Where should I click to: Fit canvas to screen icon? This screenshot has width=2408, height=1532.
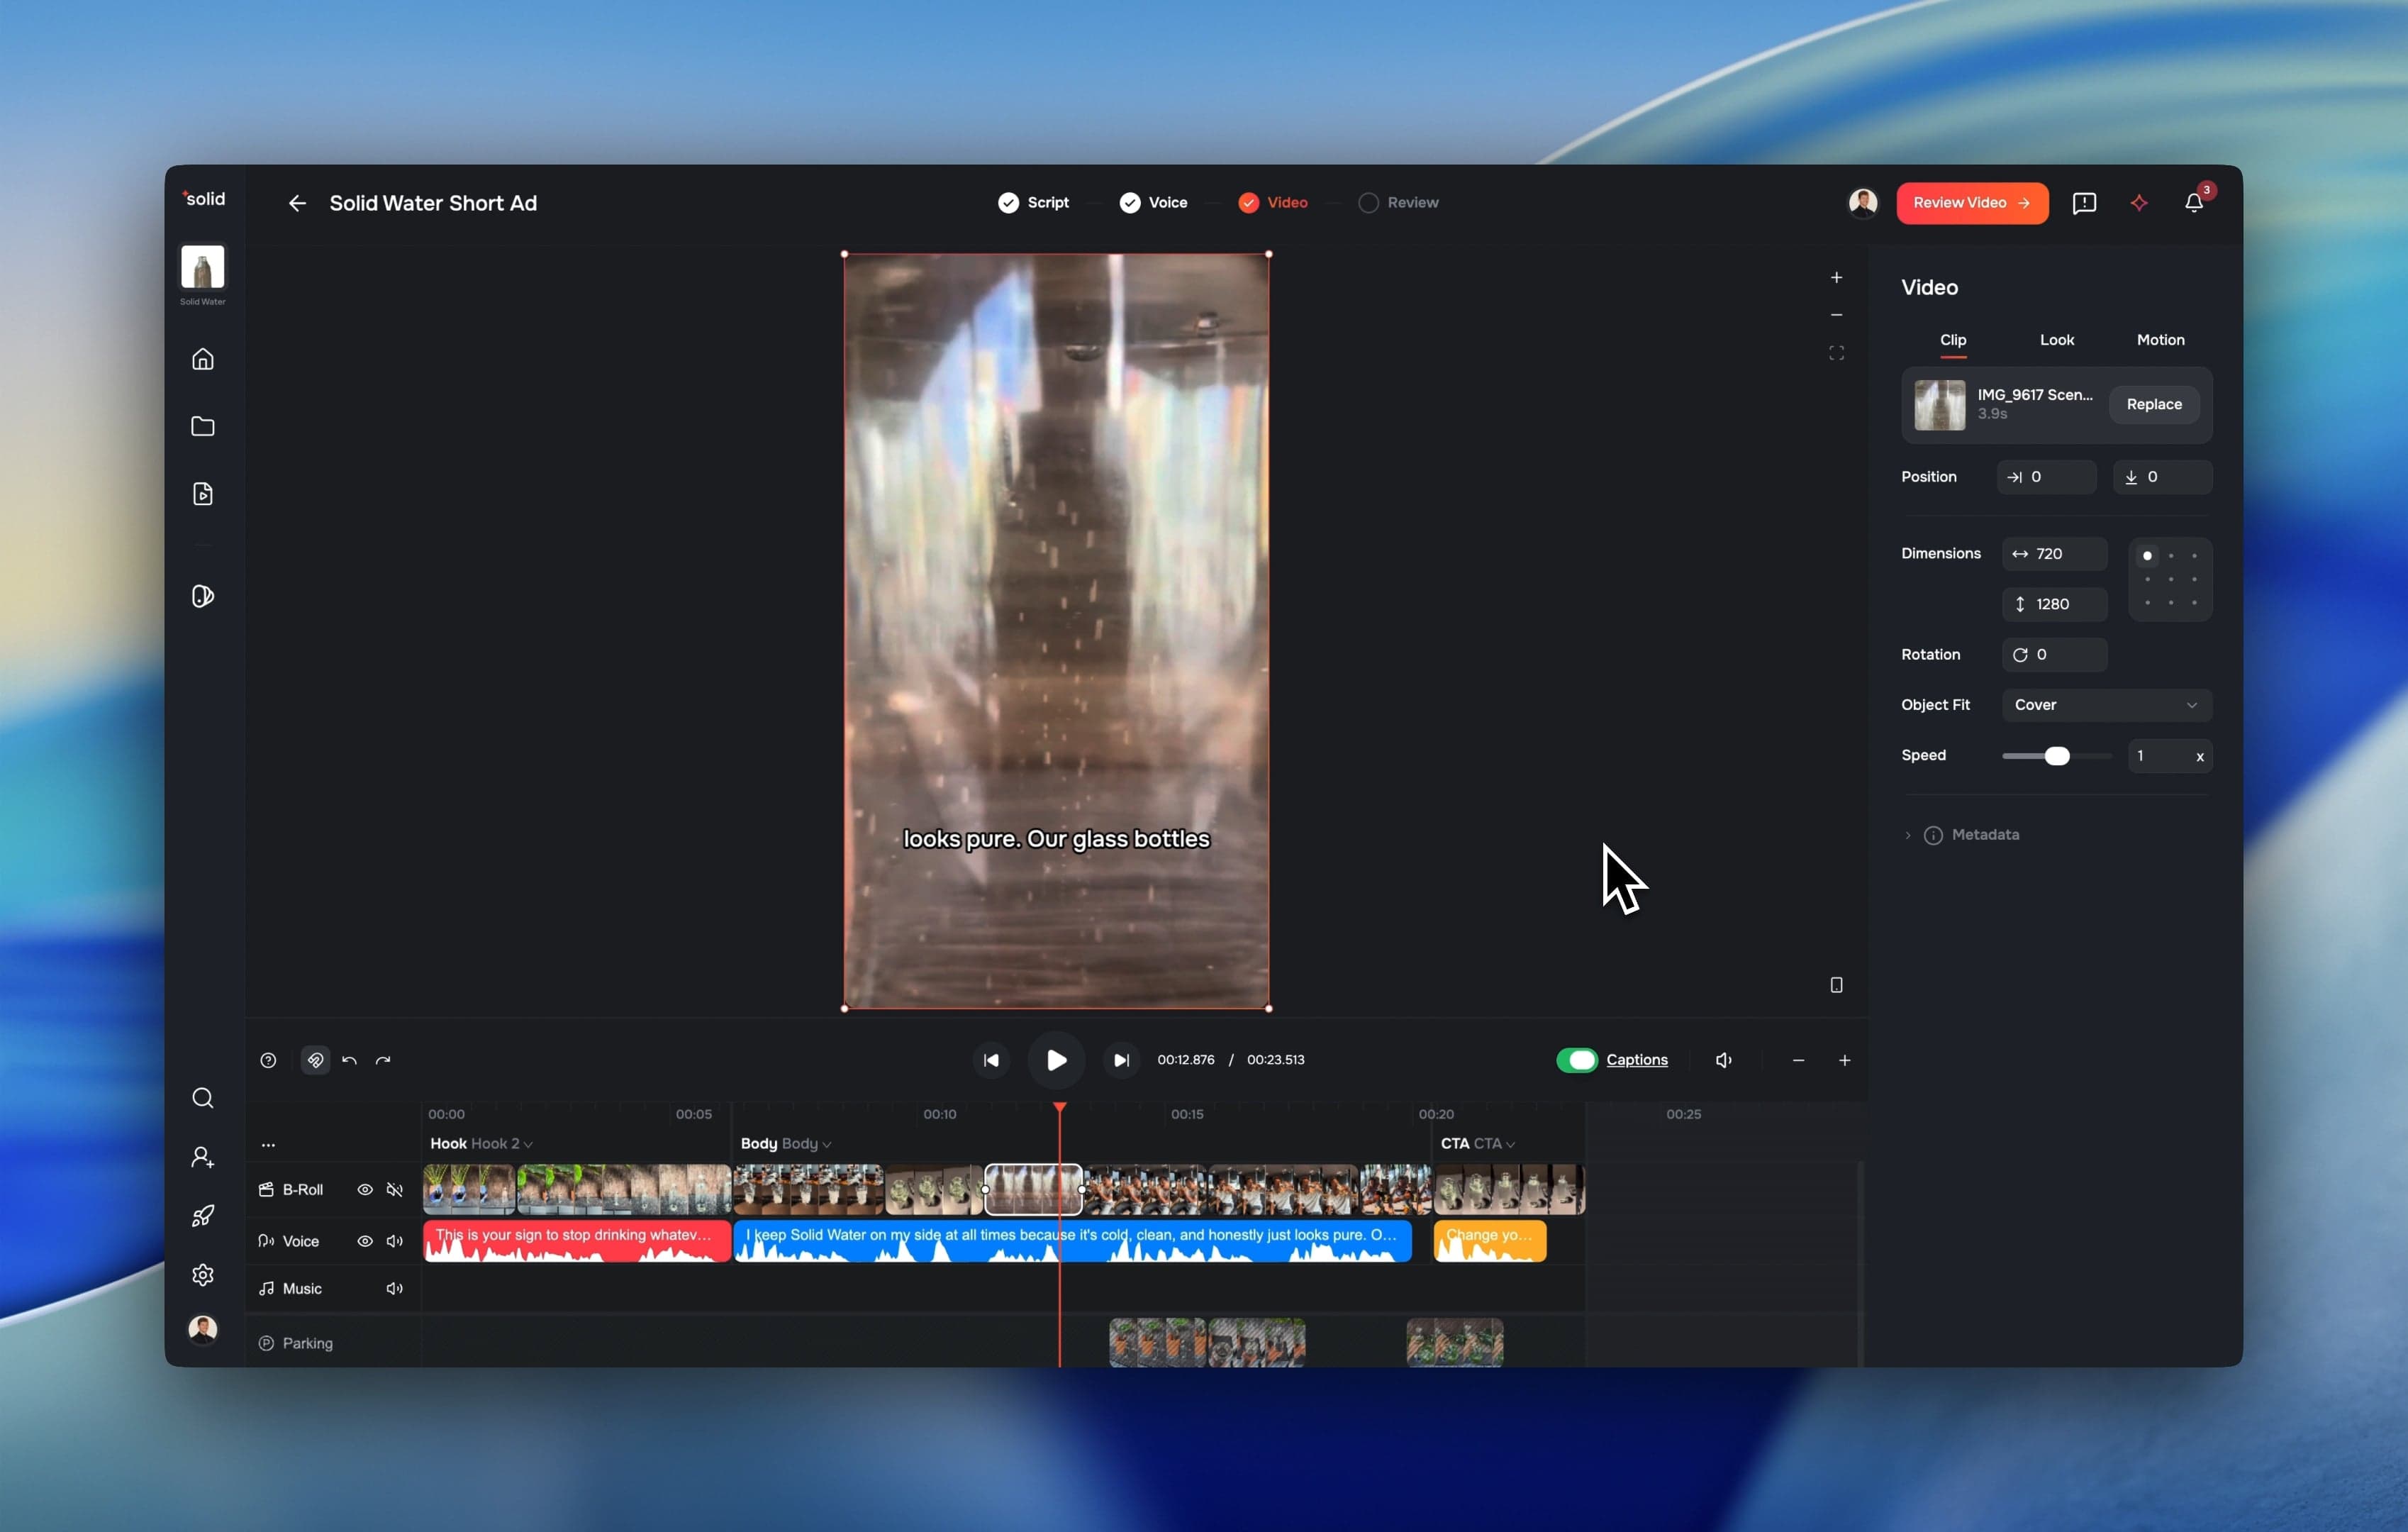point(1836,353)
